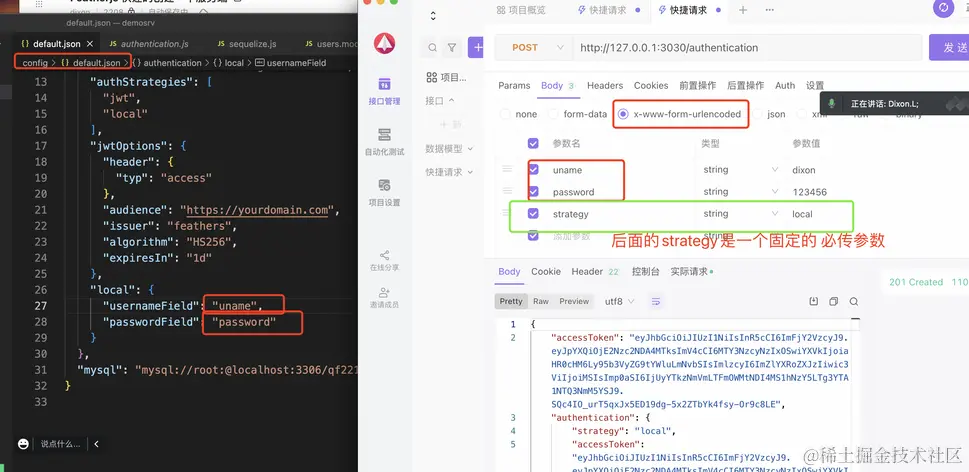Open the 自动化测试 sidebar section
969x472 pixels.
(x=384, y=142)
